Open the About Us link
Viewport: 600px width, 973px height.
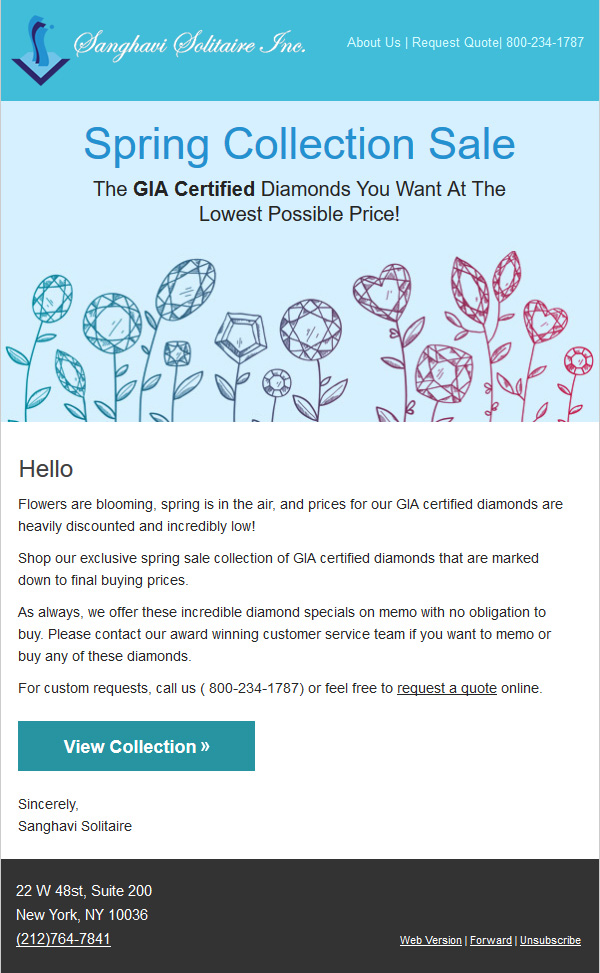pos(374,43)
